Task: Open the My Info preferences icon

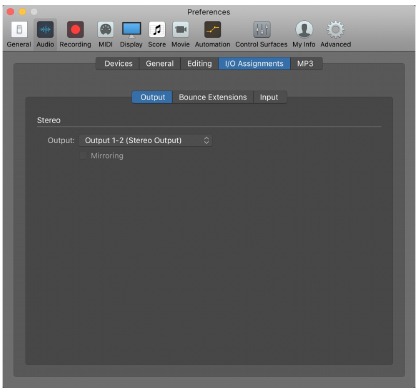Action: point(304,30)
